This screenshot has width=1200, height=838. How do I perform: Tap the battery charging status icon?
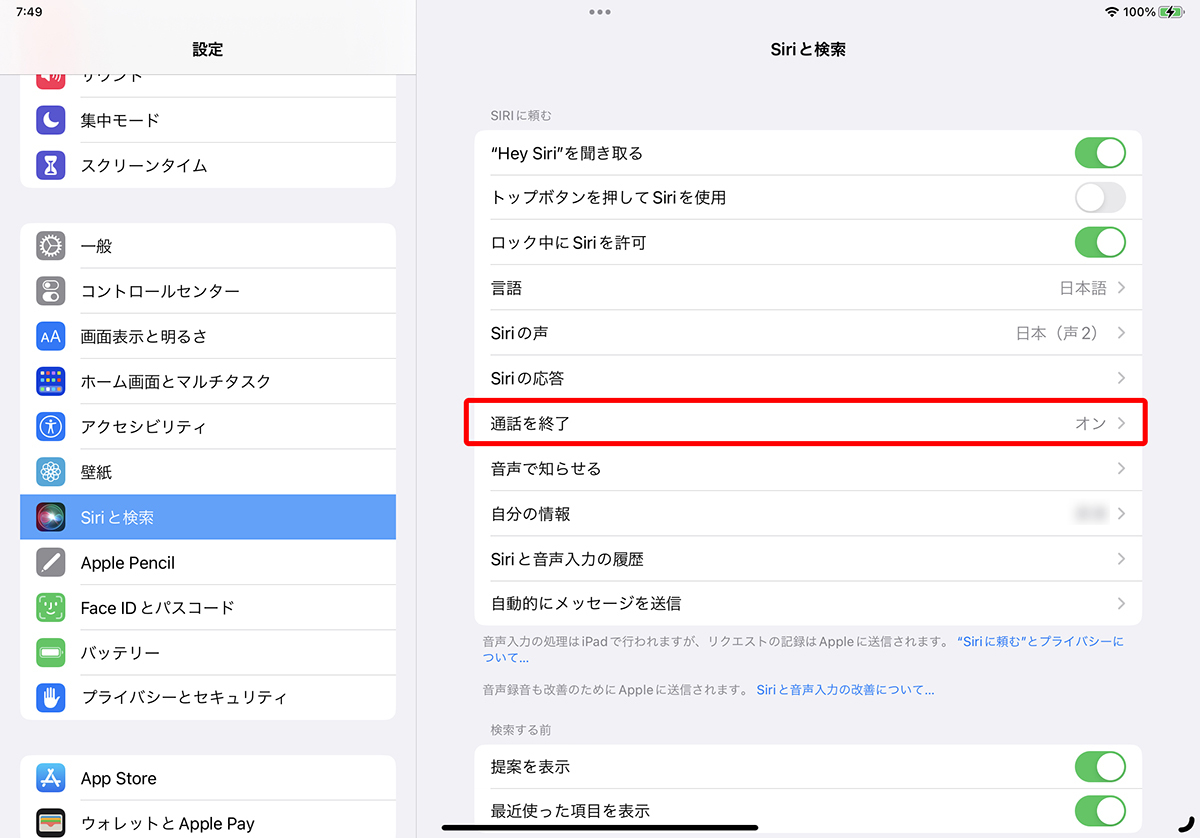coord(1171,12)
